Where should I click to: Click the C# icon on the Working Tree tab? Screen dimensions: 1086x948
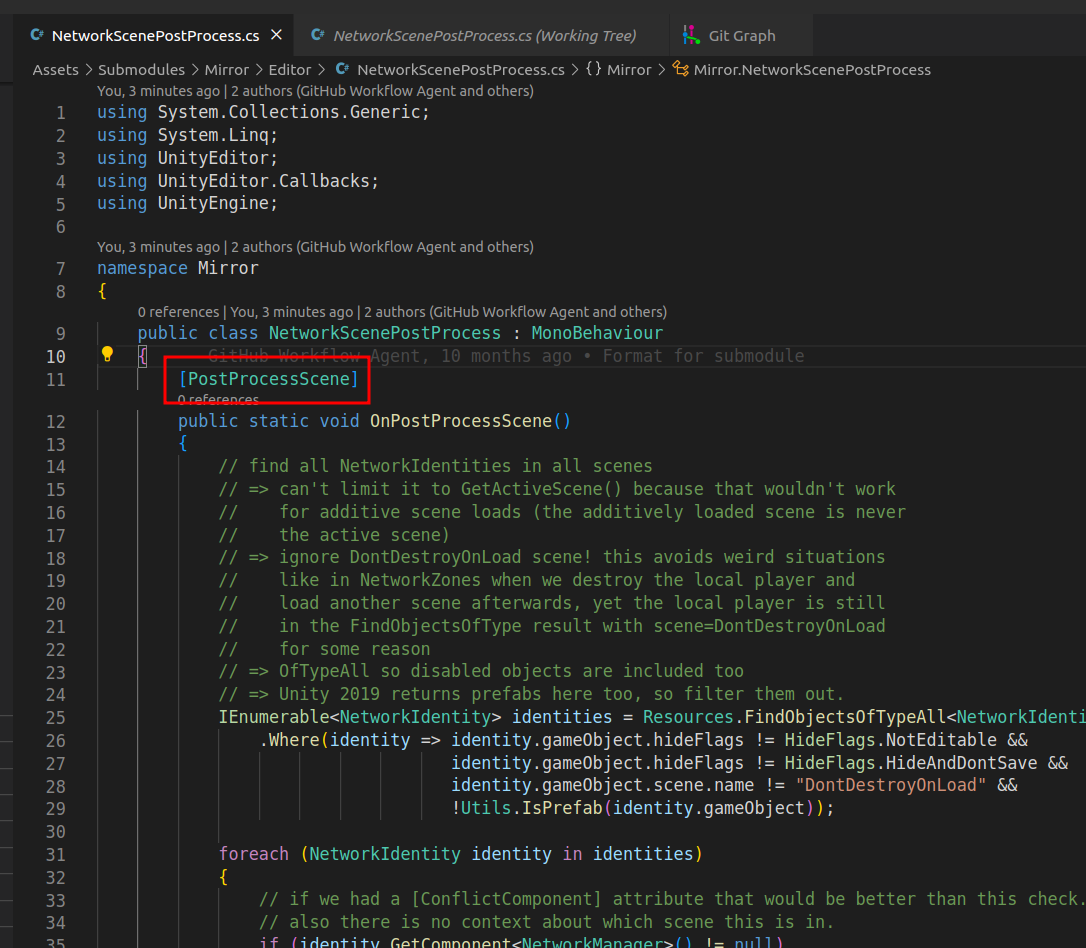(x=316, y=35)
